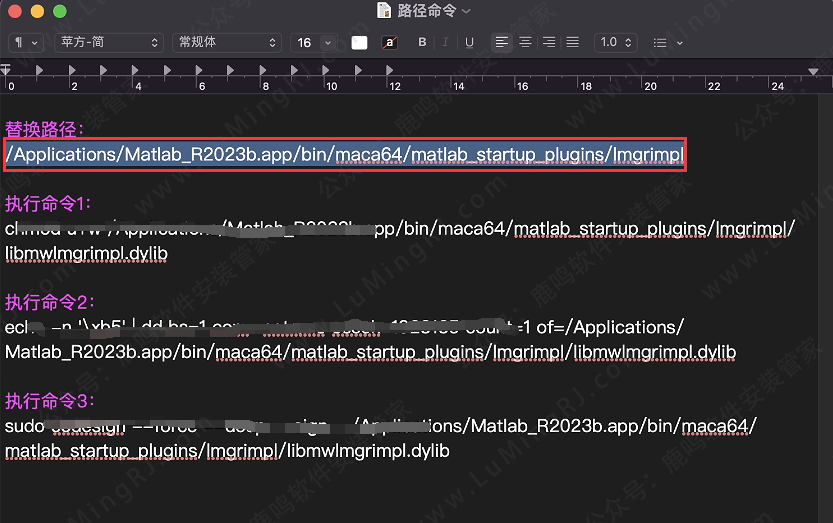This screenshot has width=833, height=523.
Task: Toggle underline formatting
Action: (470, 43)
